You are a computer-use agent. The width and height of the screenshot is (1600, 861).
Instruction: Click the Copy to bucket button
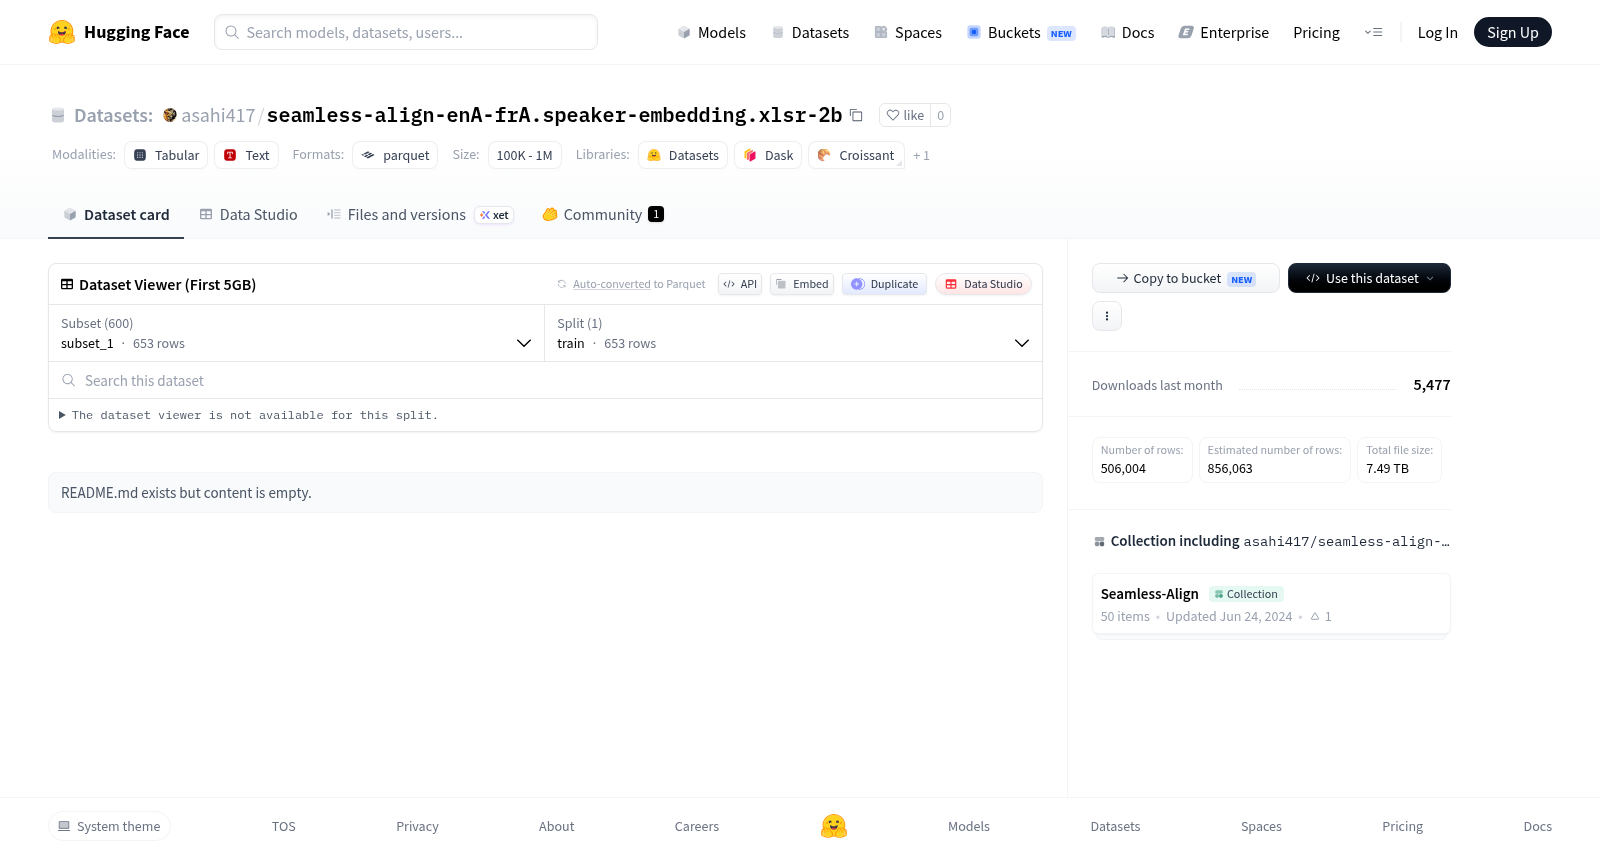pyautogui.click(x=1185, y=278)
